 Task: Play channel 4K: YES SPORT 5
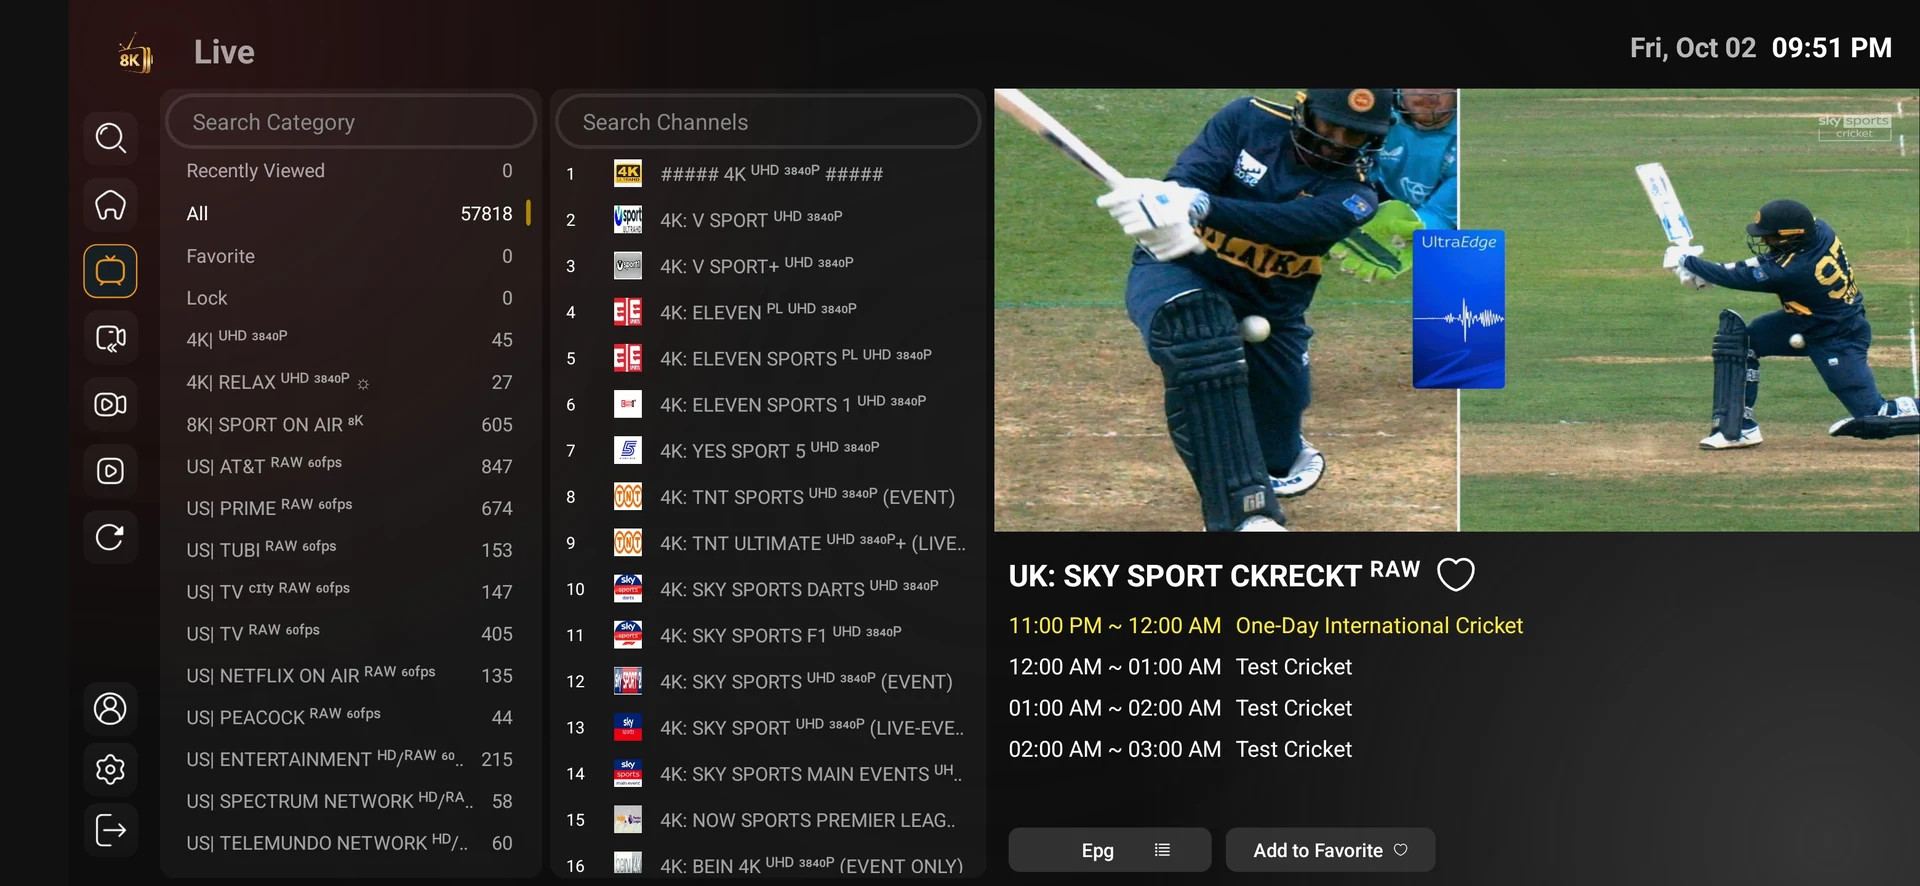pos(767,451)
